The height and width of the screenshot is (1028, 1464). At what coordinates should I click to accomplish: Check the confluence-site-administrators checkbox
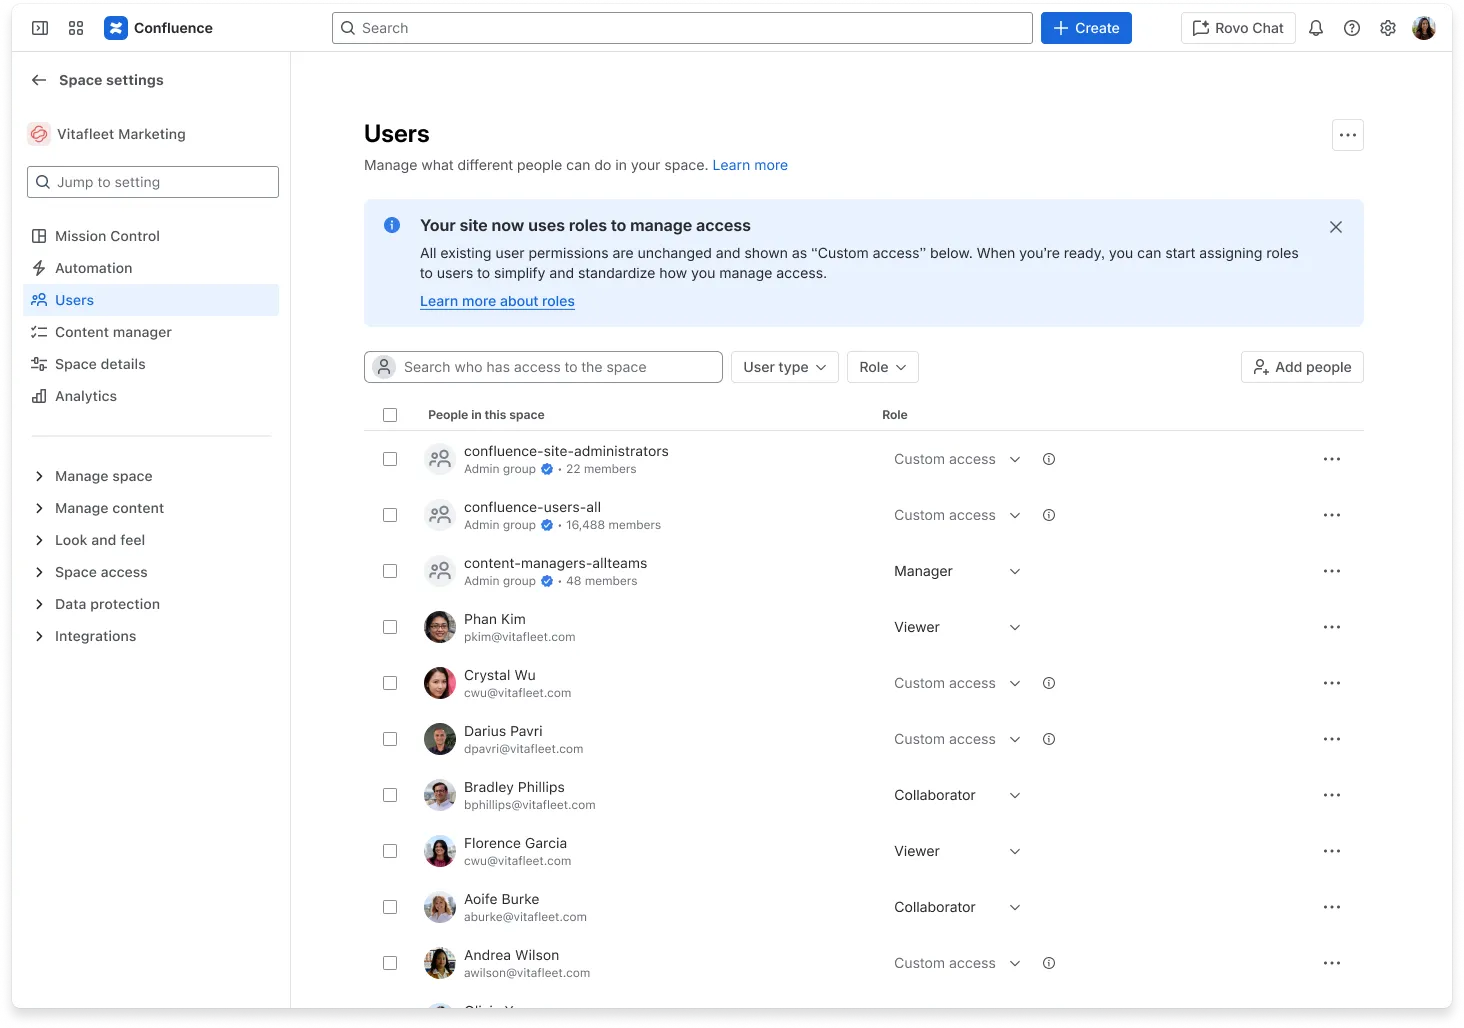pyautogui.click(x=390, y=459)
